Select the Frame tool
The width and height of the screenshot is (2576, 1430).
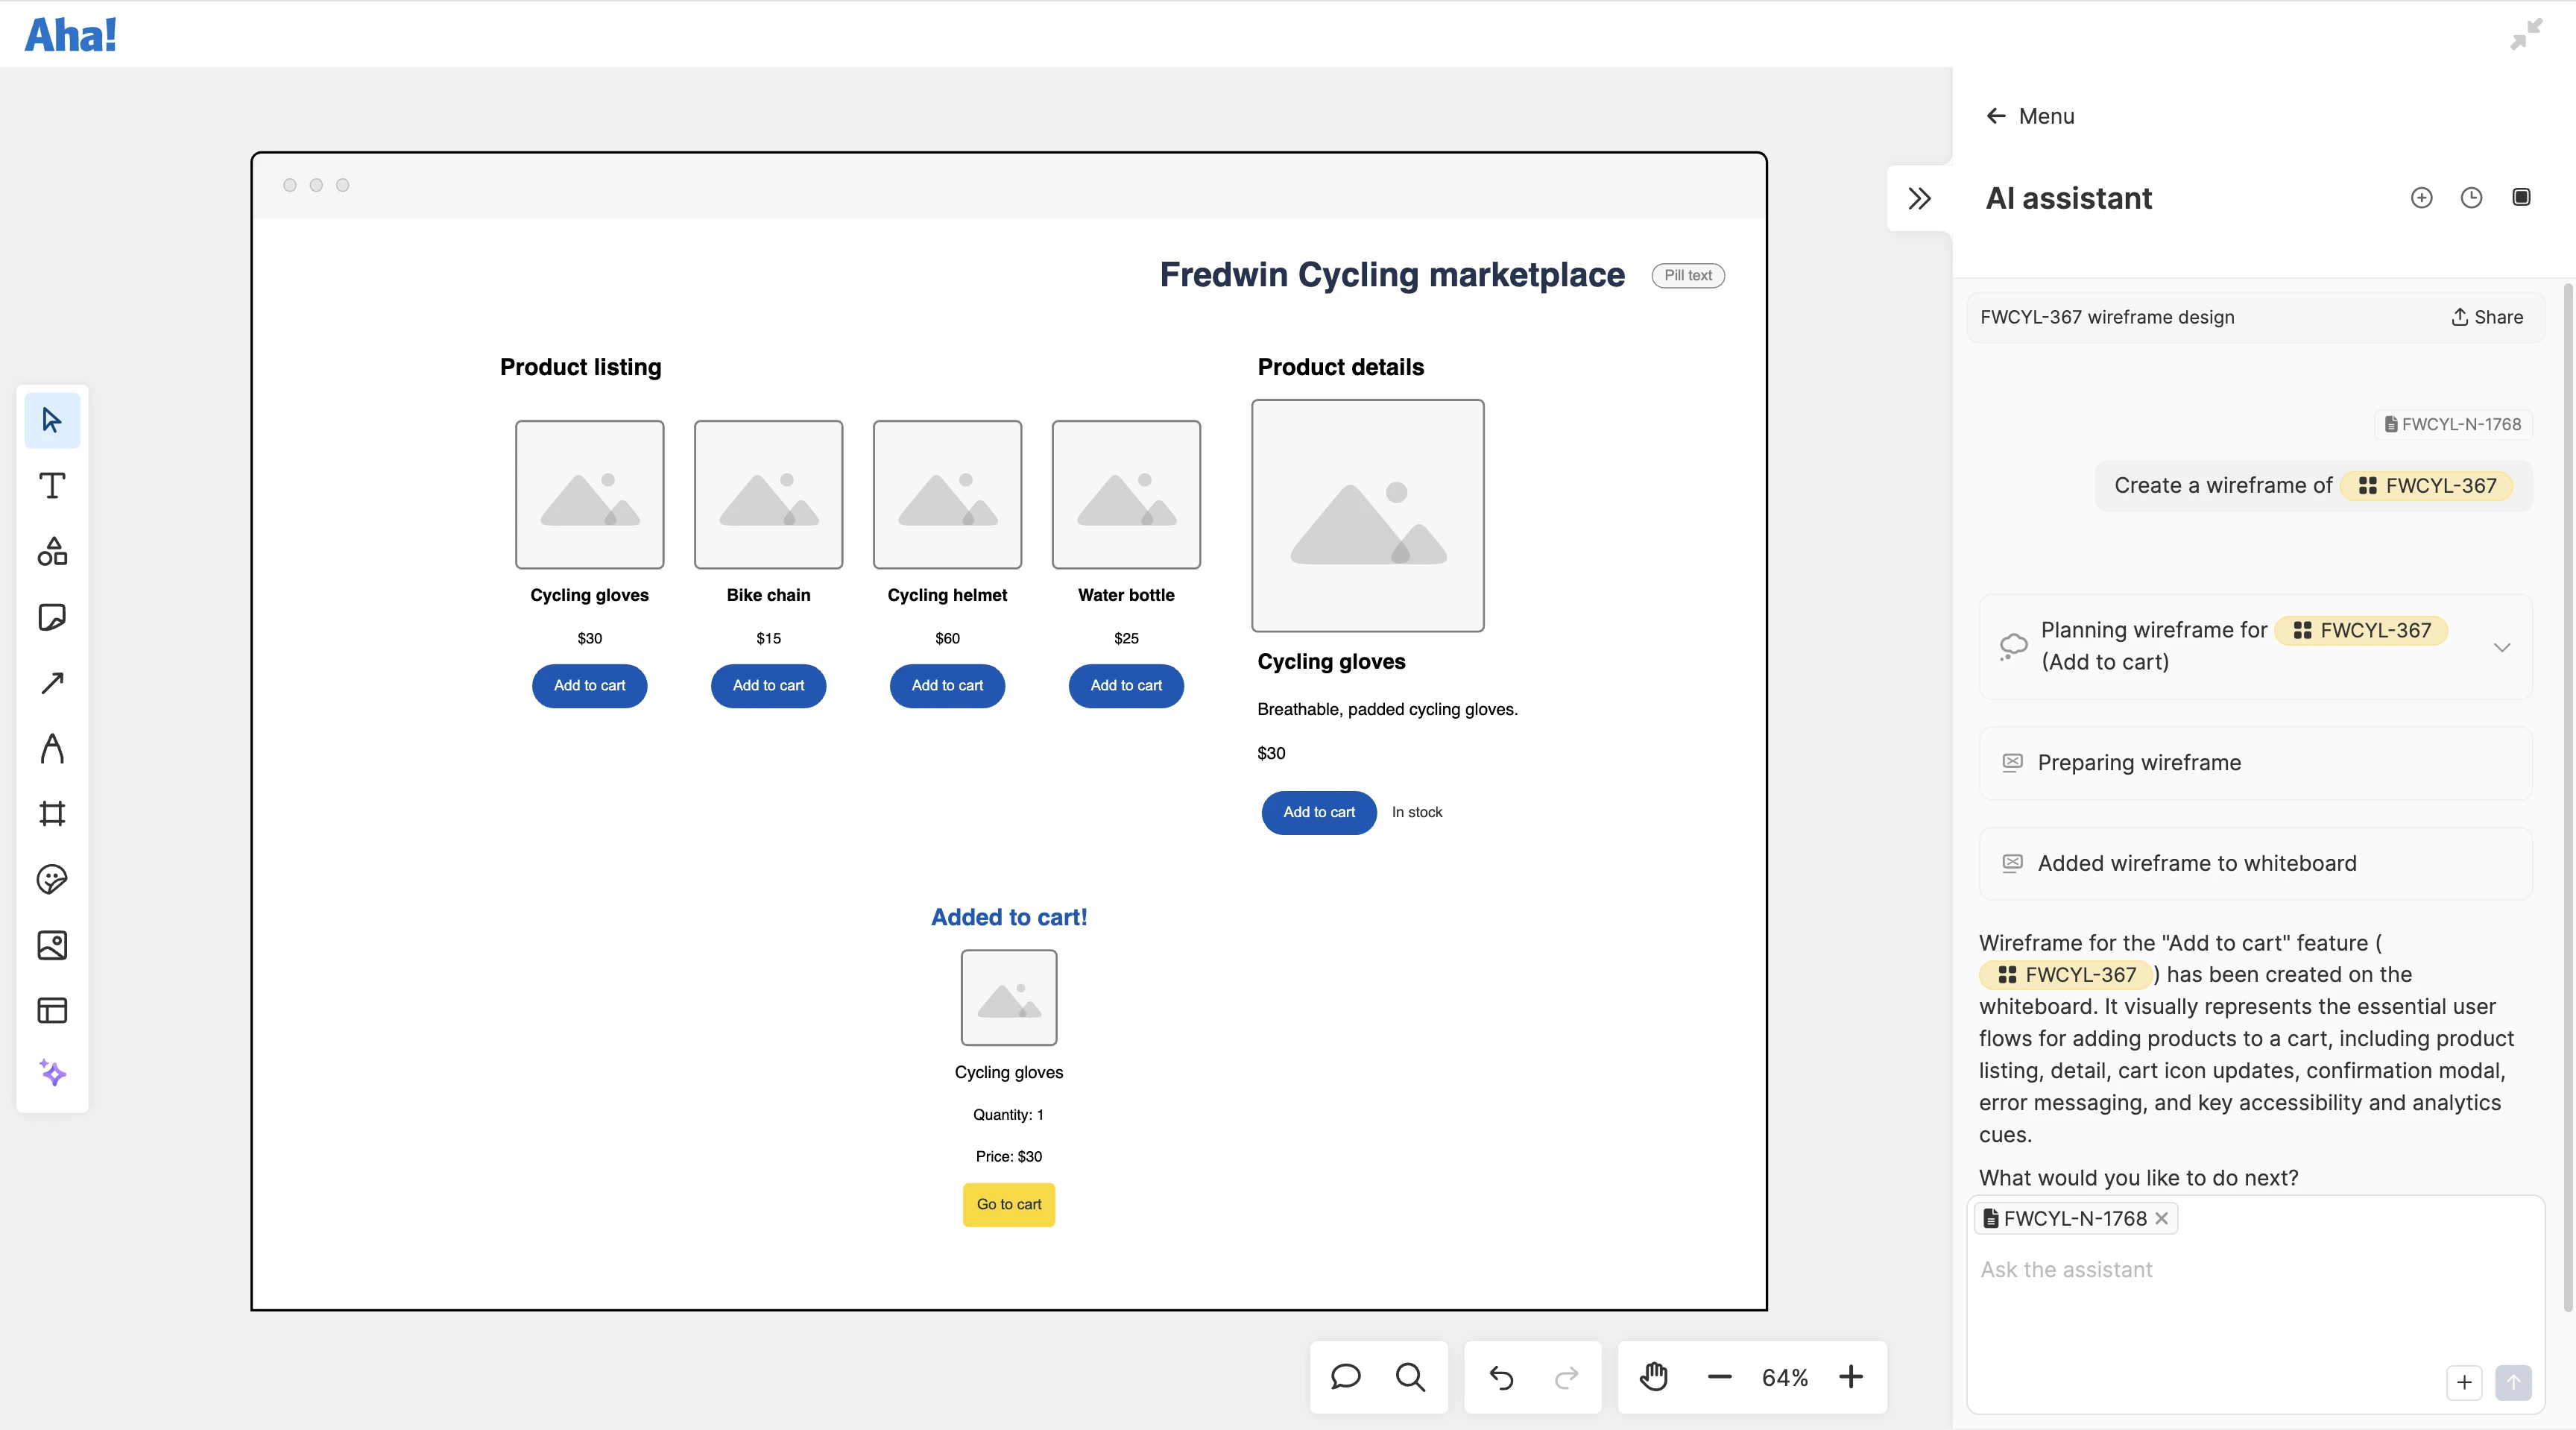pos(52,813)
